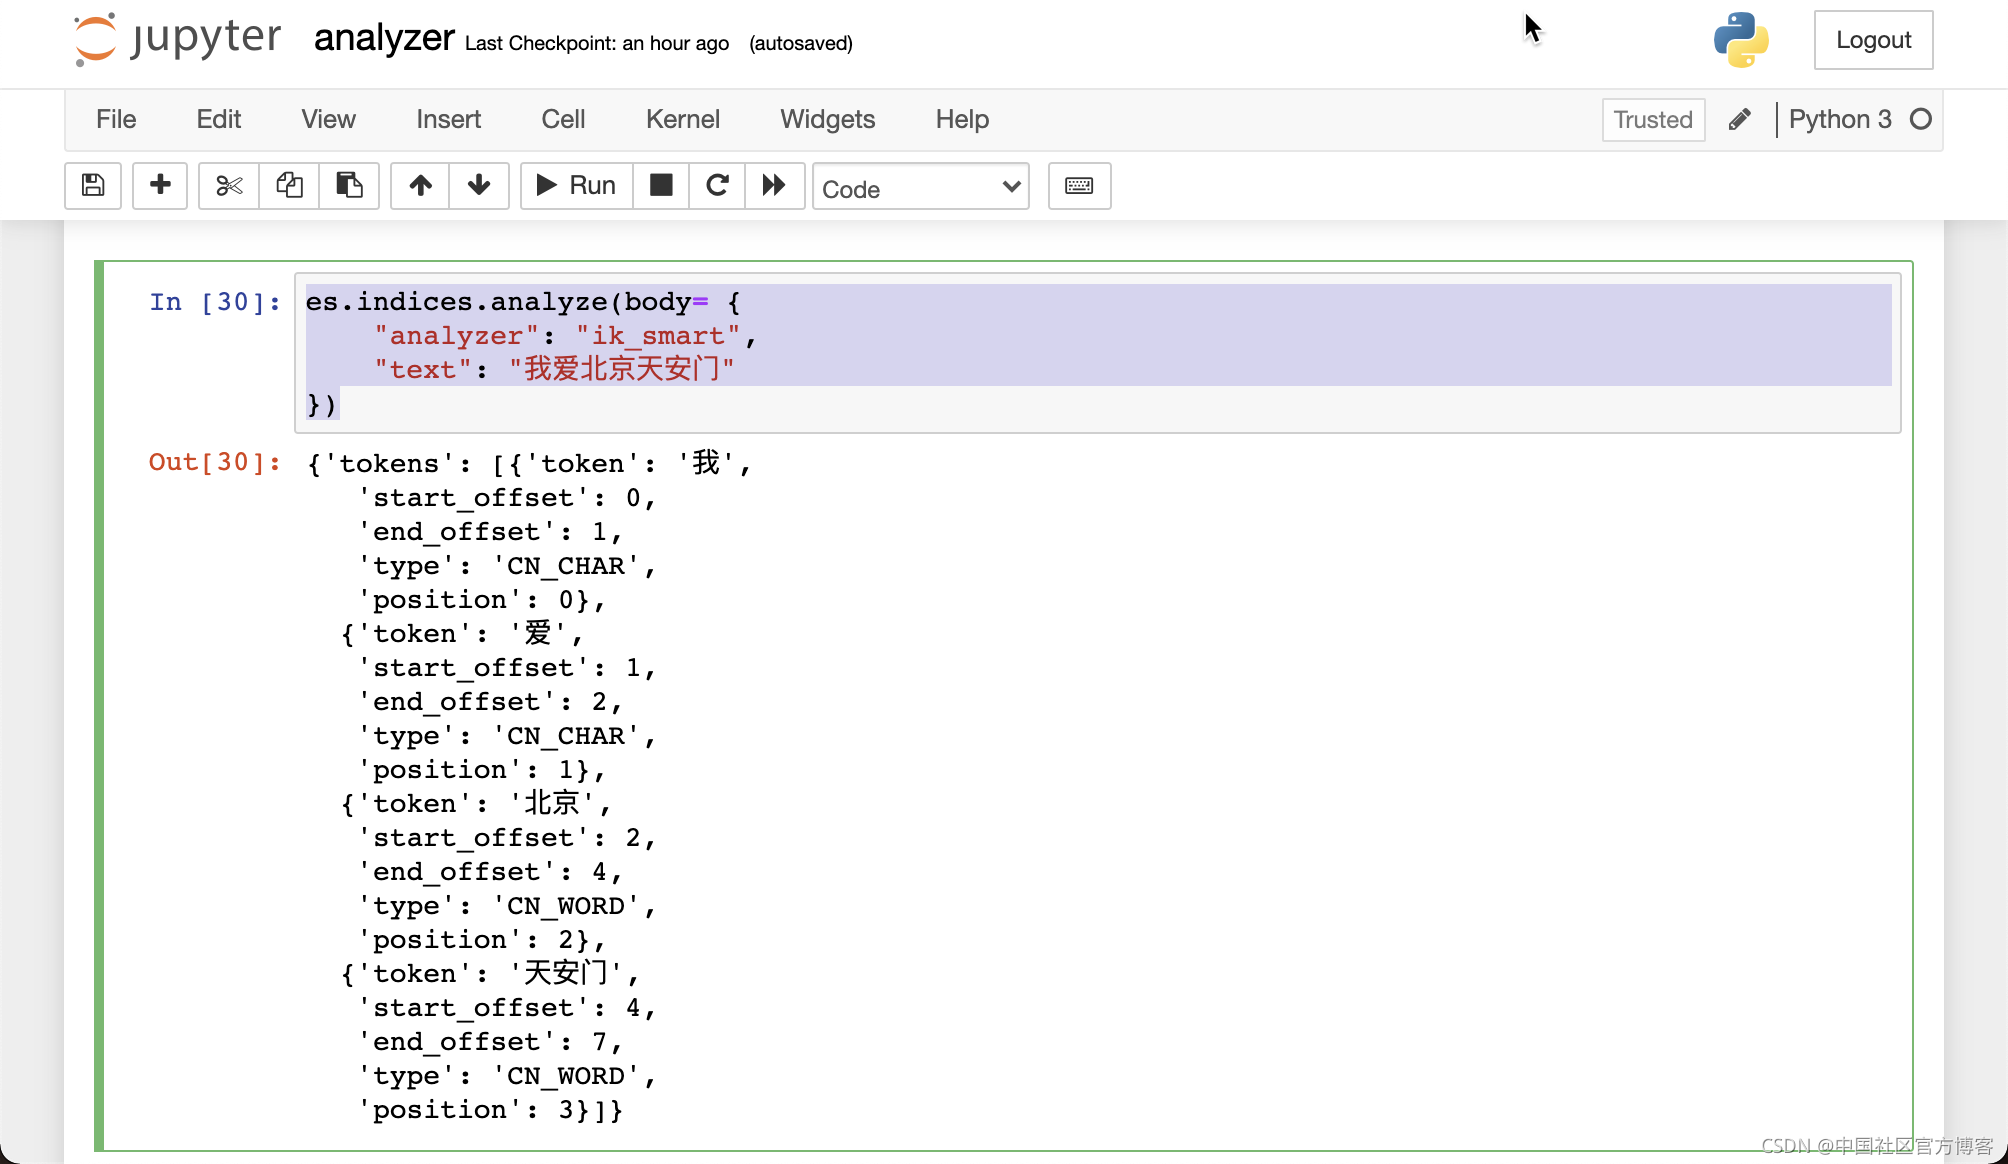Viewport: 2008px width, 1164px height.
Task: Cut the selected cell using scissors icon
Action: click(x=228, y=186)
